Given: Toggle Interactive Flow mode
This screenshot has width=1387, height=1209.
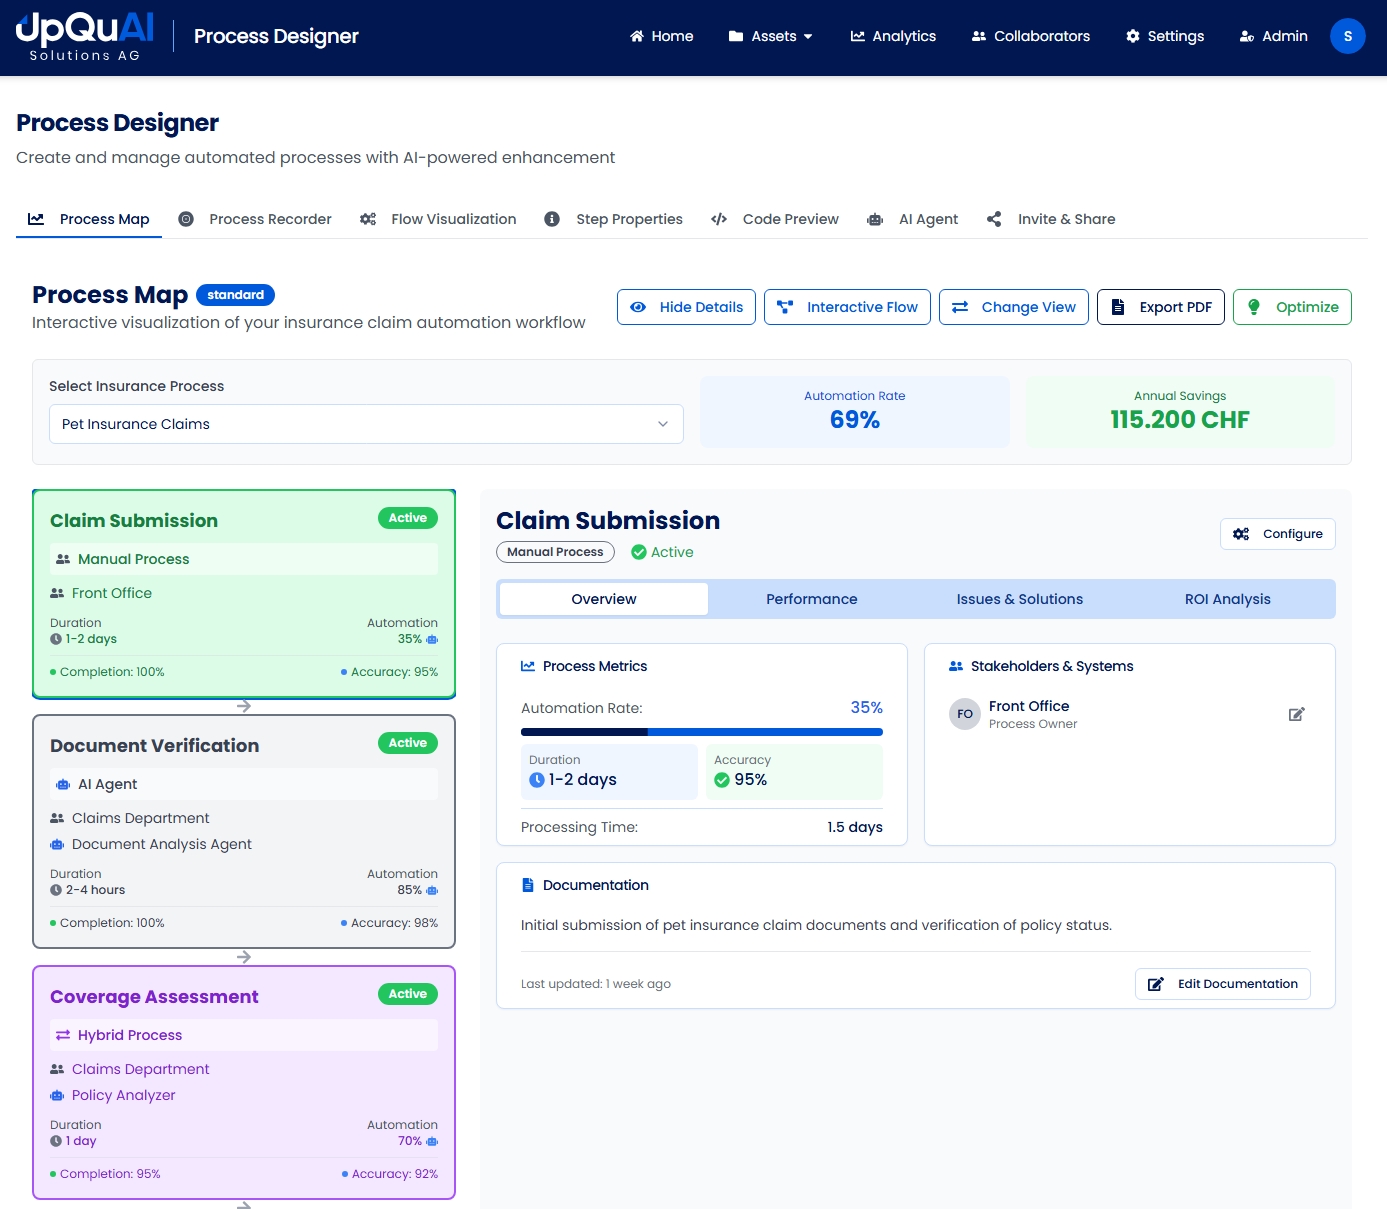Looking at the screenshot, I should tap(847, 307).
